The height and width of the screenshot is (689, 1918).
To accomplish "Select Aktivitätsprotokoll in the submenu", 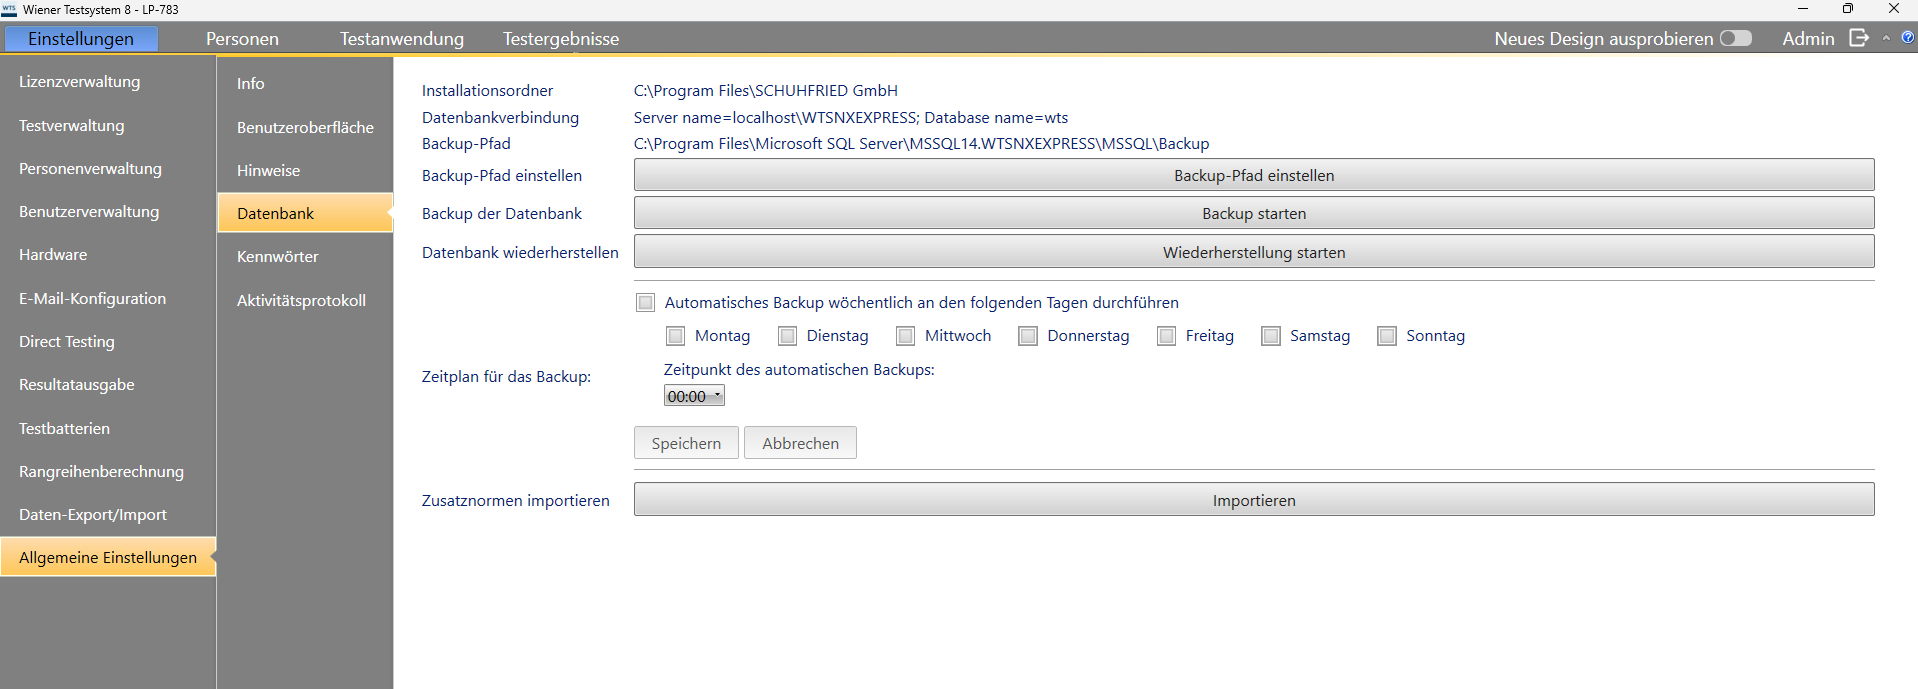I will tap(301, 300).
